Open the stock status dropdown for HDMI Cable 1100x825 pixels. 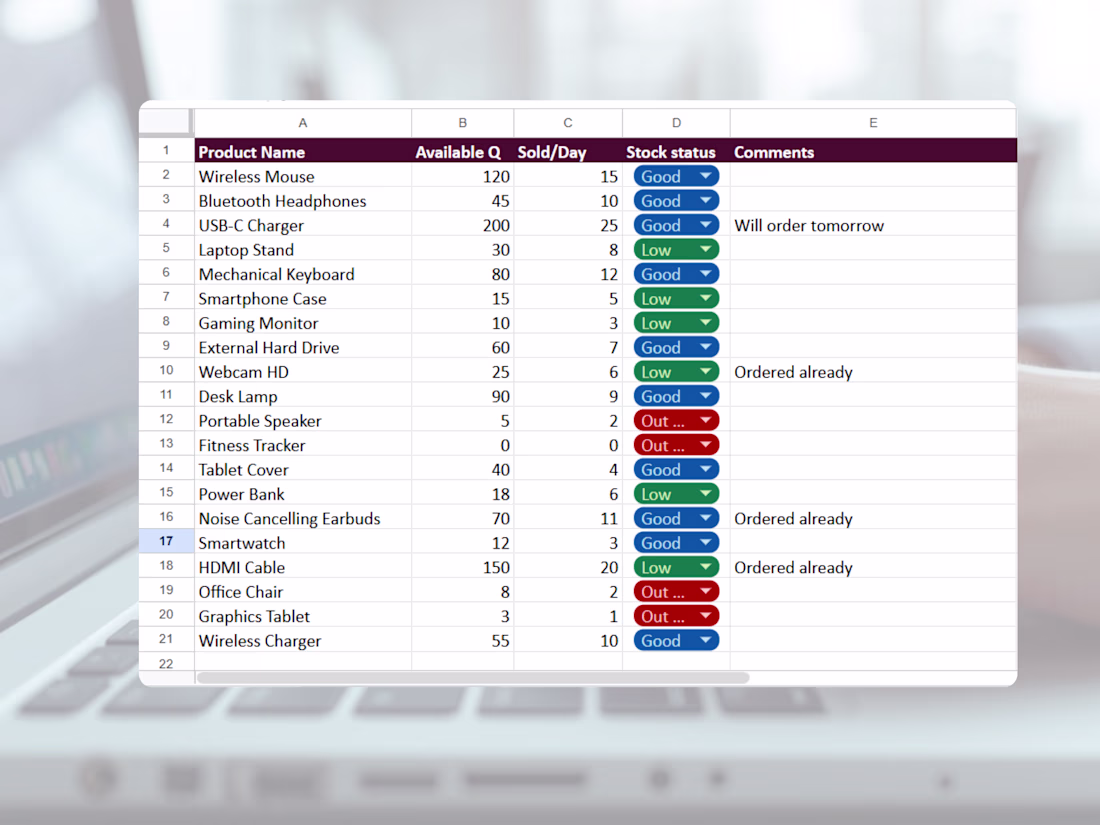click(x=676, y=568)
